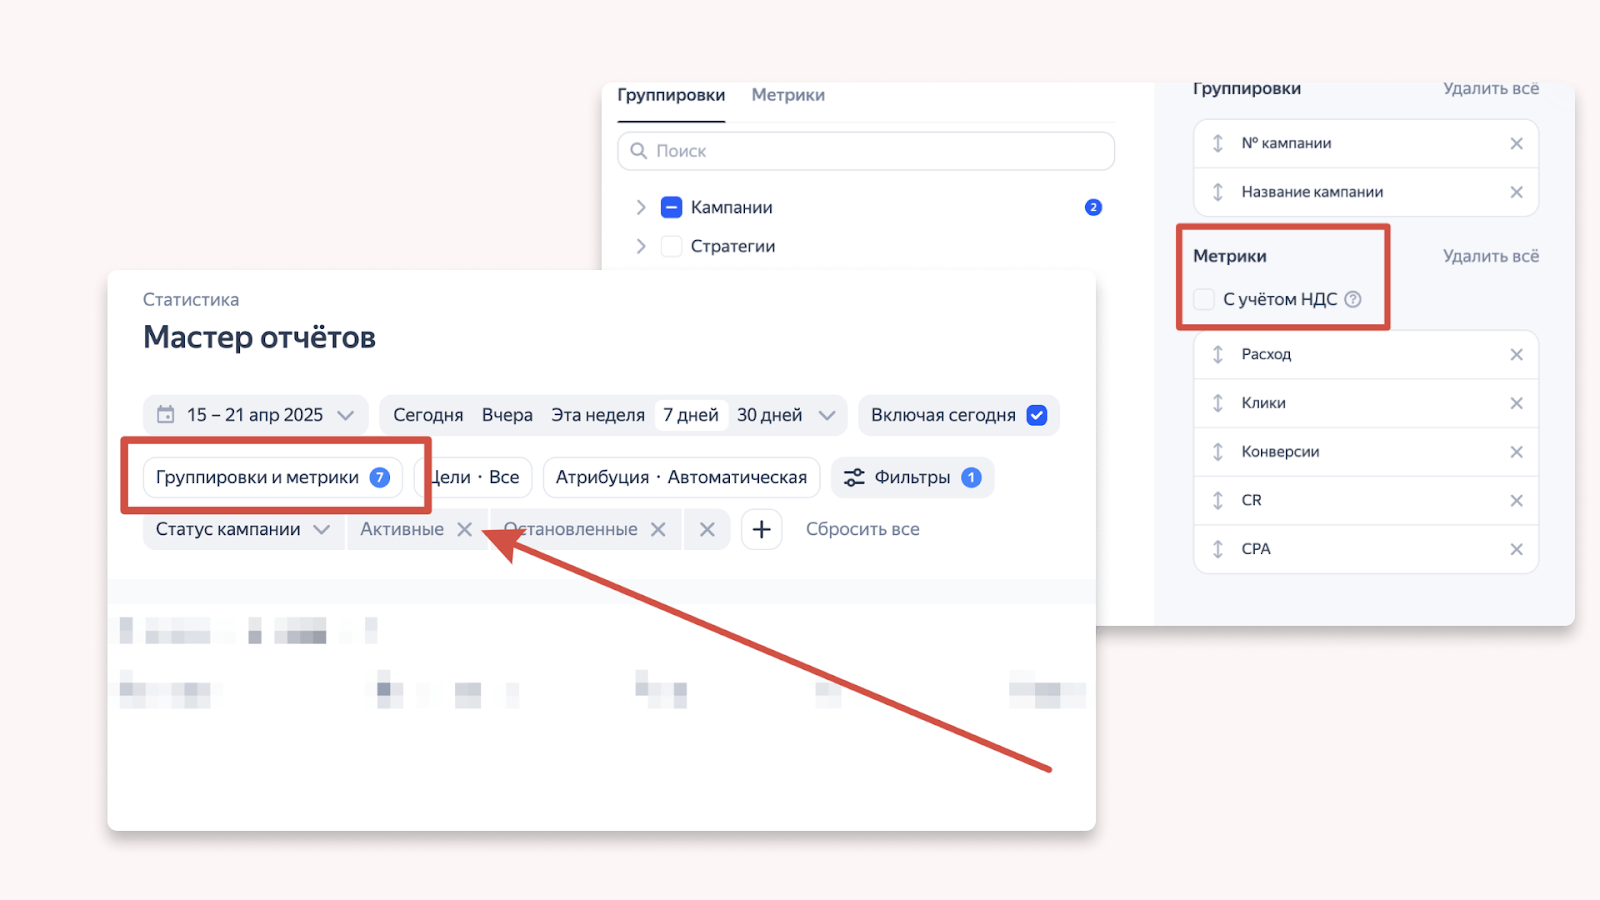This screenshot has width=1600, height=900.
Task: Expand more period presets chevron
Action: pyautogui.click(x=827, y=415)
